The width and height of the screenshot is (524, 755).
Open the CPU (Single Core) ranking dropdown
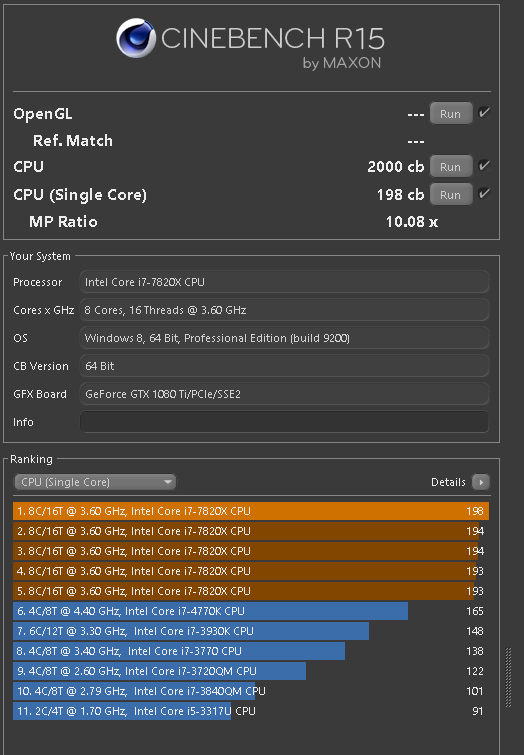[x=95, y=482]
